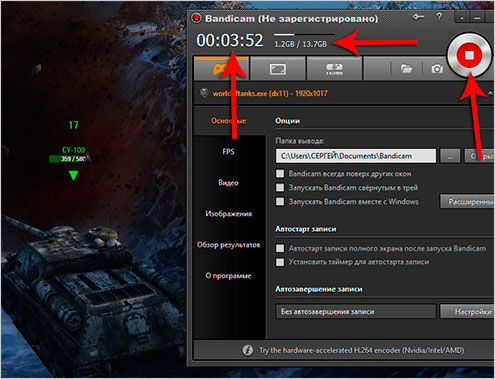Open the FPS settings tab
The height and width of the screenshot is (379, 495).
(228, 152)
